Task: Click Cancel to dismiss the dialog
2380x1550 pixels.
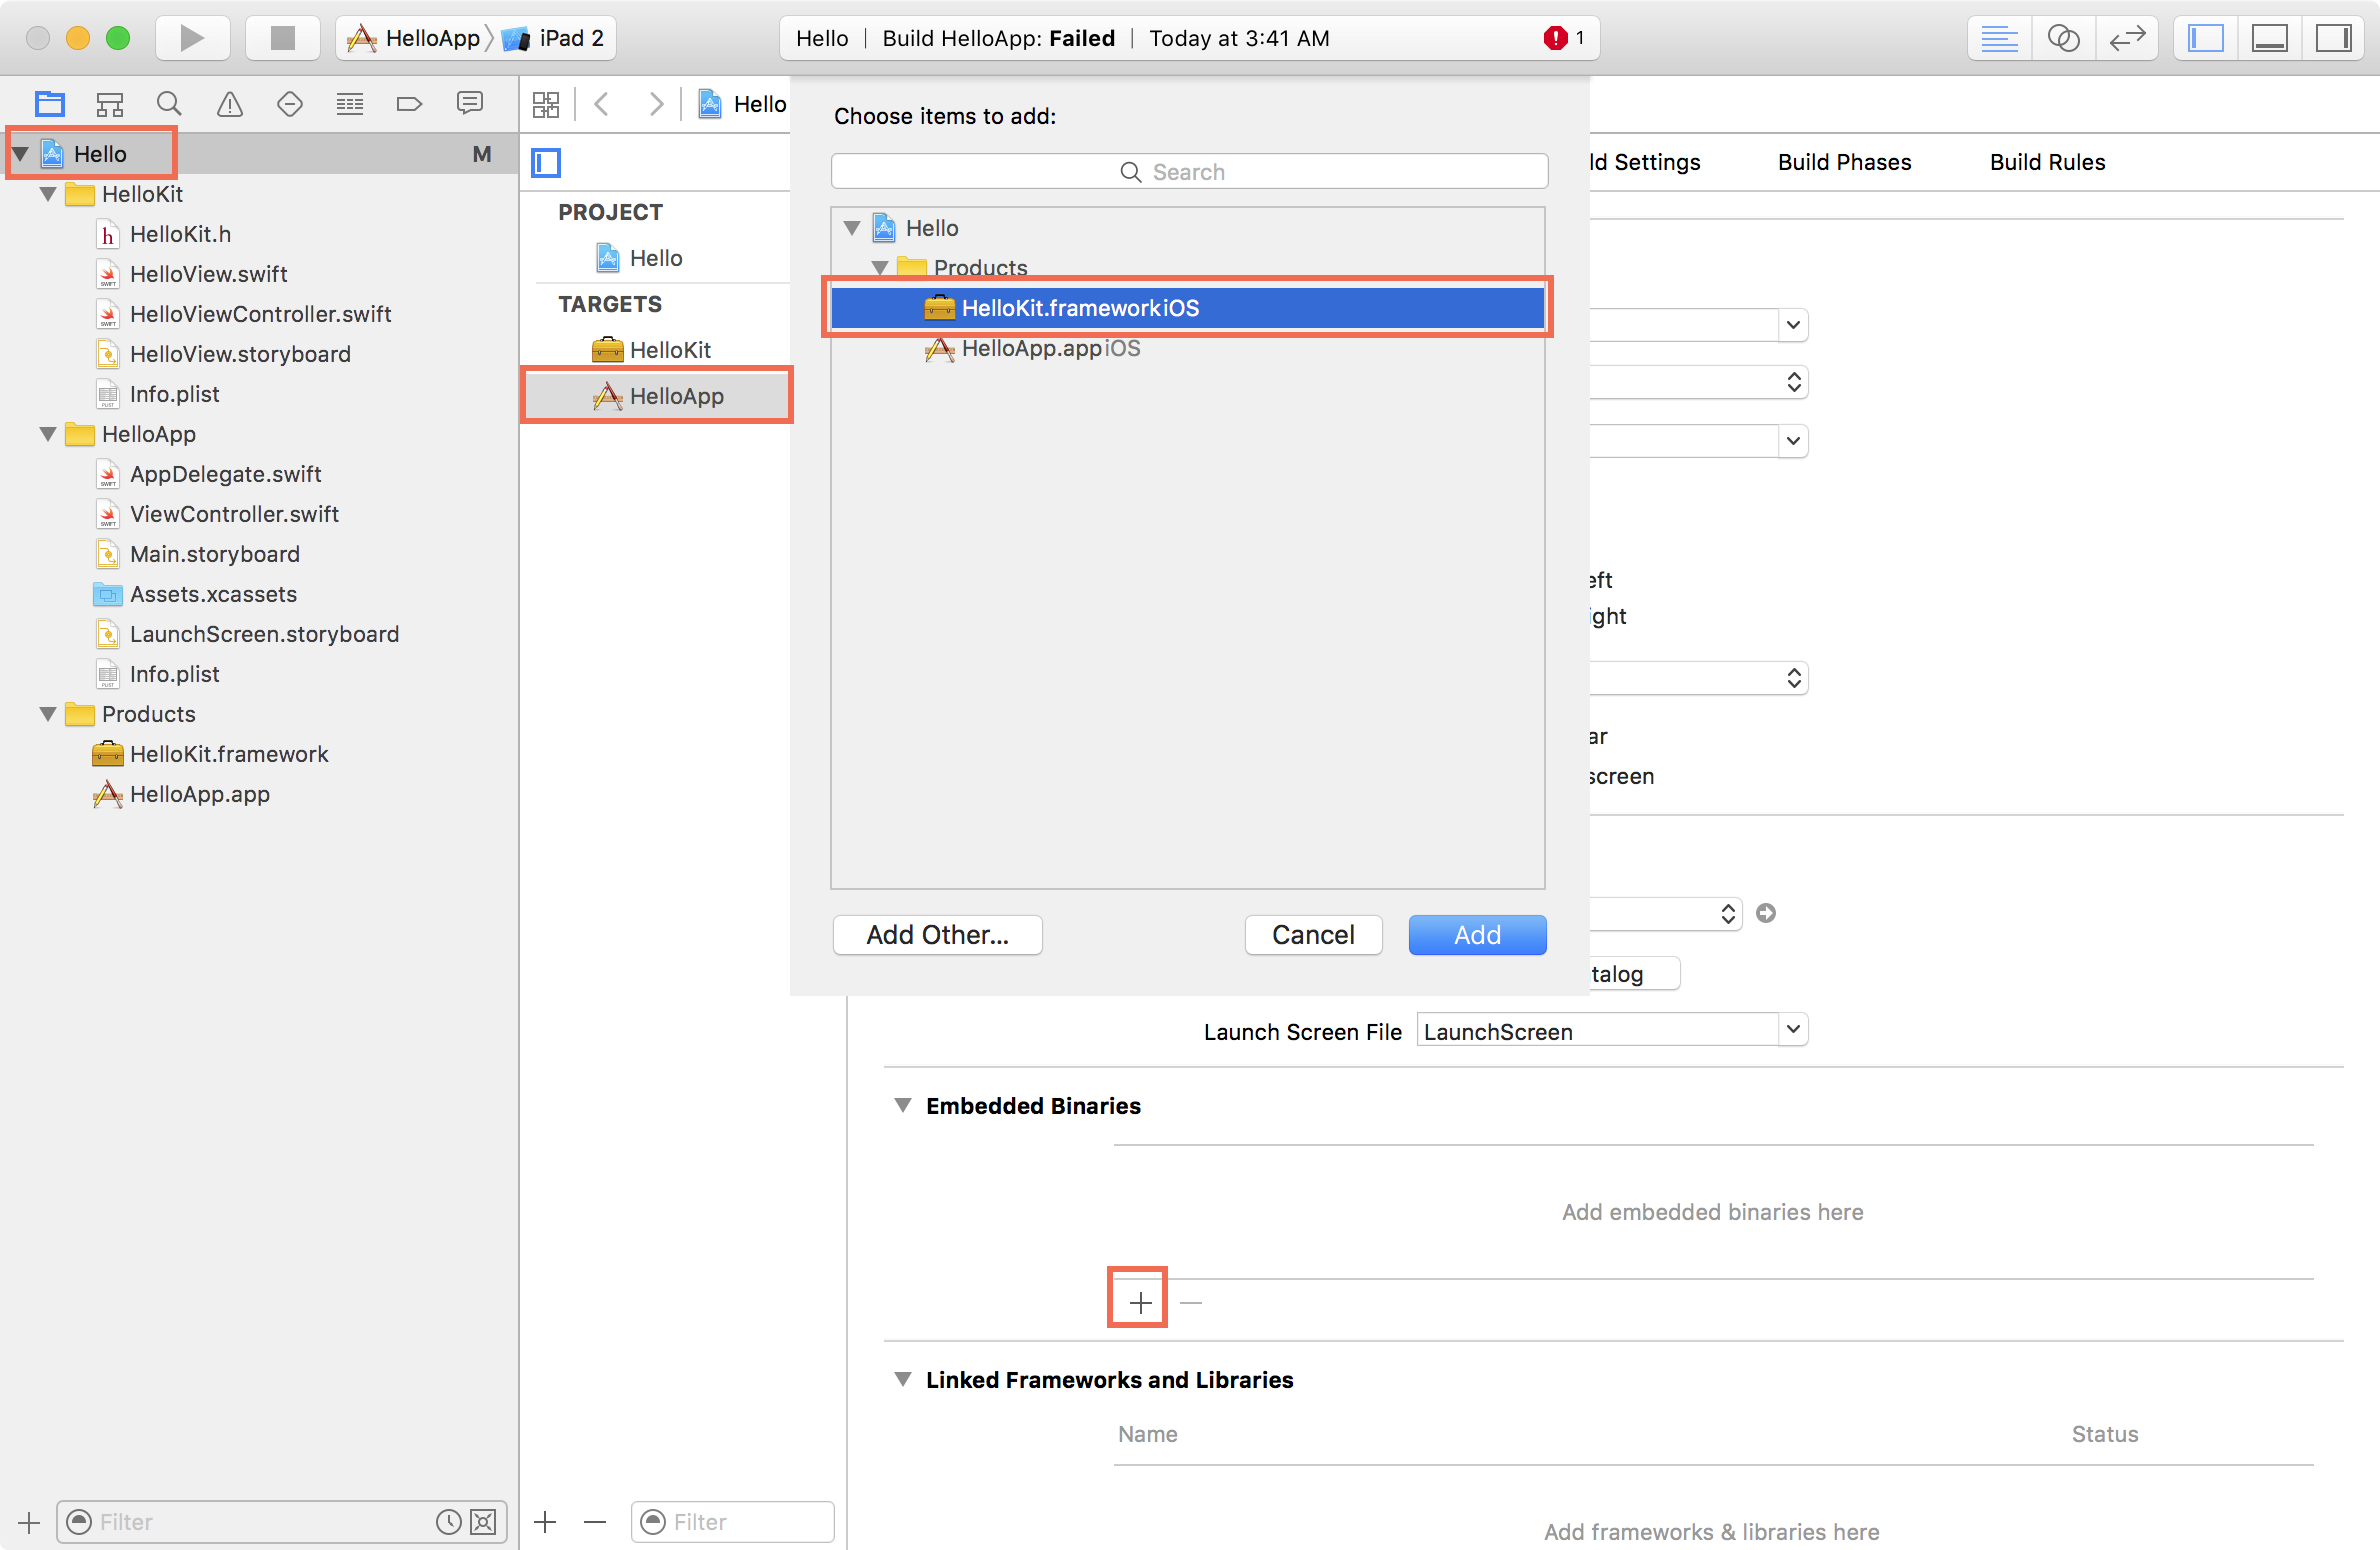Action: coord(1313,935)
